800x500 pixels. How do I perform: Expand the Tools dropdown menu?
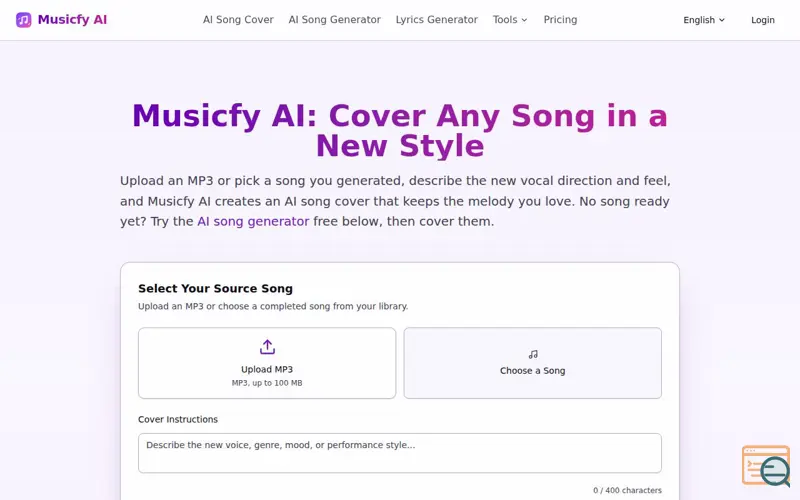point(510,20)
